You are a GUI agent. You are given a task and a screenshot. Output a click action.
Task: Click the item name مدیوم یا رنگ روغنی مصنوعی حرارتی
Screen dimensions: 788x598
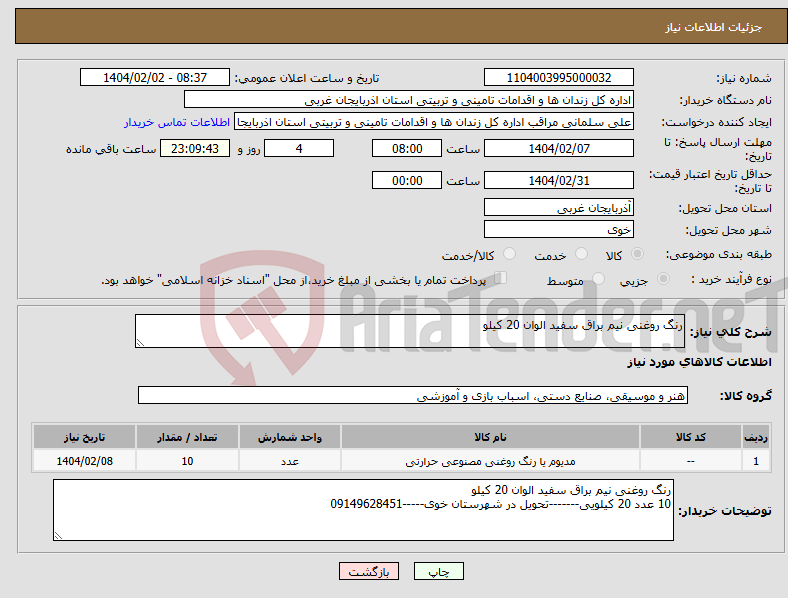coord(490,461)
